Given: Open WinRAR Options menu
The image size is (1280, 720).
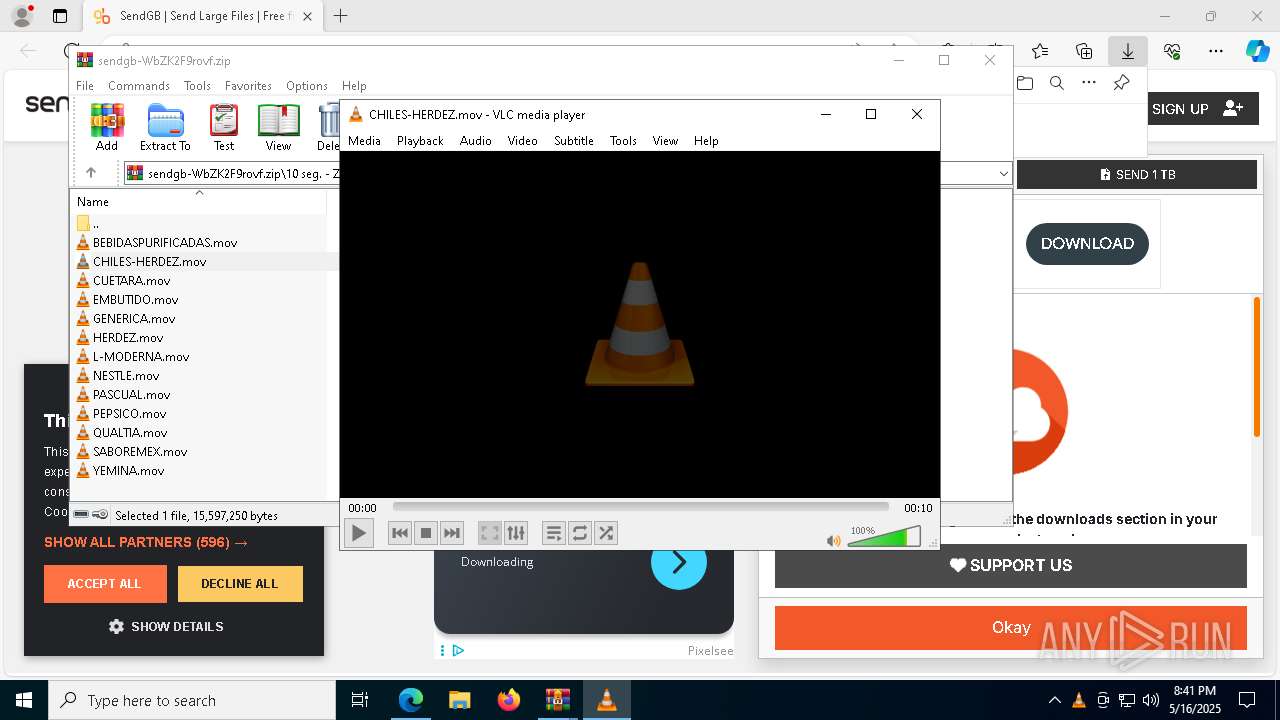Looking at the screenshot, I should pyautogui.click(x=307, y=86).
